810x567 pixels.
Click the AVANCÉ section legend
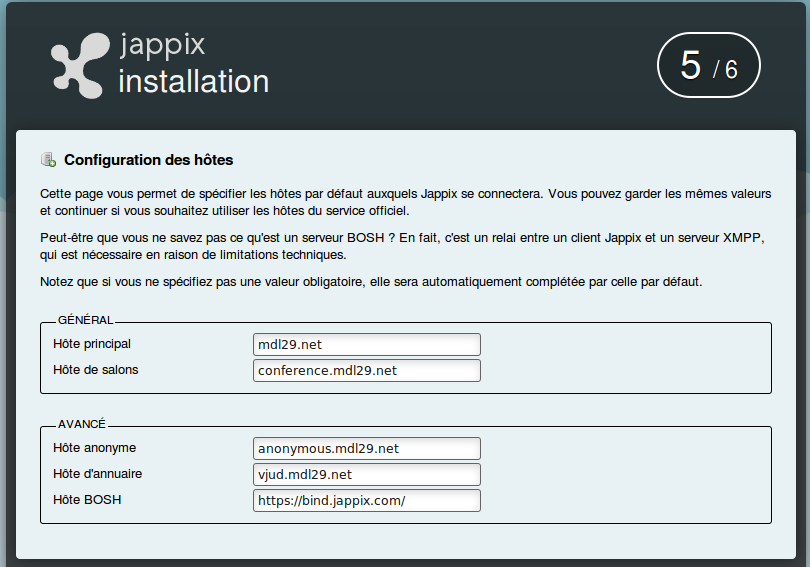[82, 424]
